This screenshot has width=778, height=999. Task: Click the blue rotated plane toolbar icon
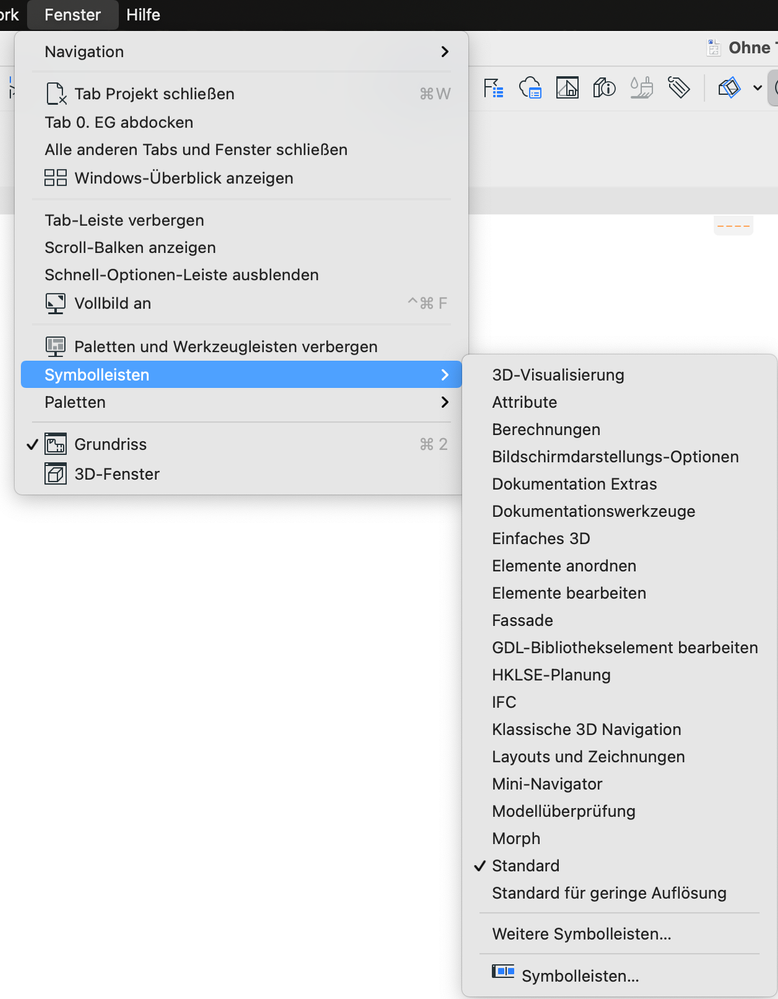click(729, 88)
